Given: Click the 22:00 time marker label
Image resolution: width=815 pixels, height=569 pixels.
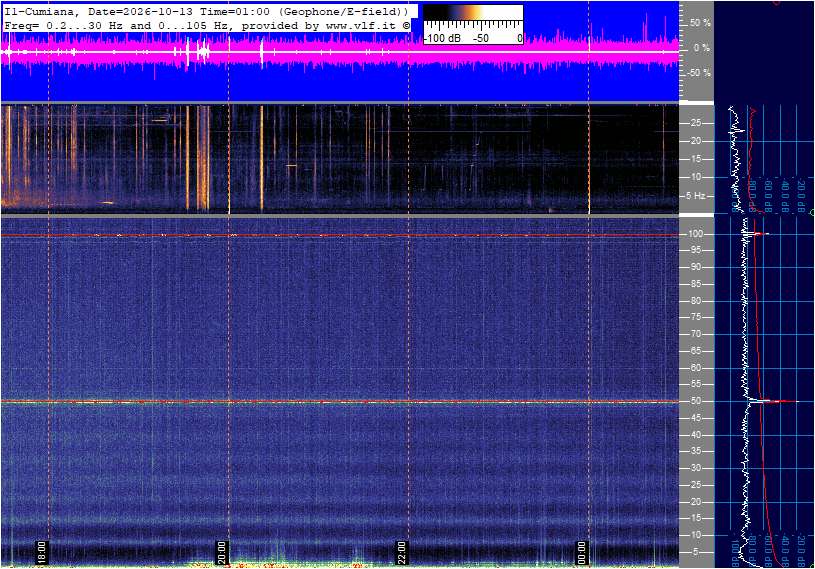Looking at the screenshot, I should coord(401,552).
